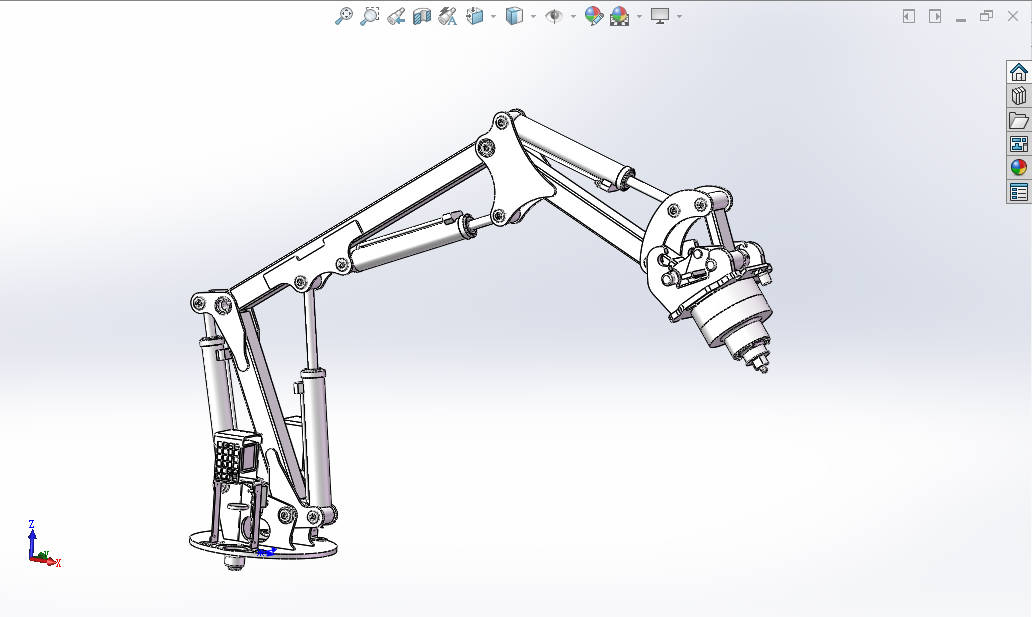The image size is (1032, 617).
Task: Open the View Palette task pane tab
Action: (x=1019, y=144)
